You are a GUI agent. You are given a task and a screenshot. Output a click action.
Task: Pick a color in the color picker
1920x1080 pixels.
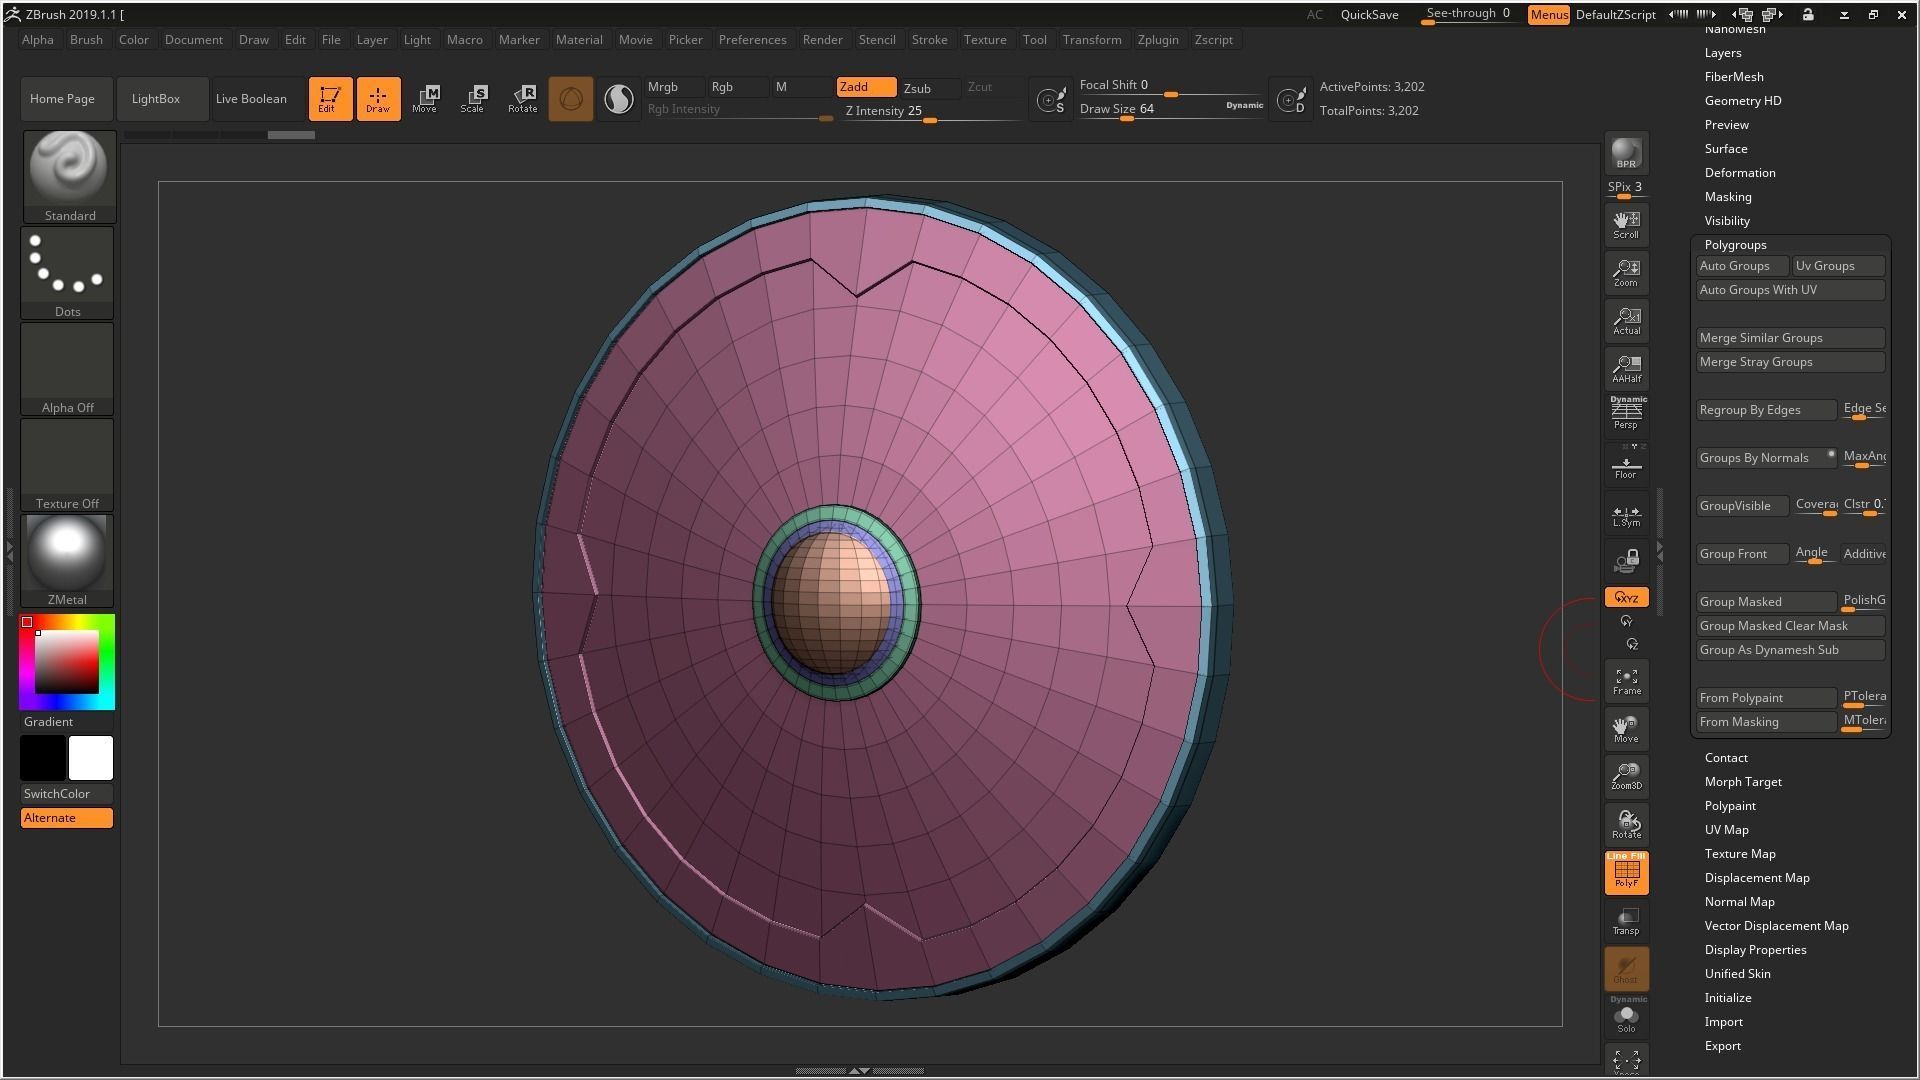tap(67, 662)
